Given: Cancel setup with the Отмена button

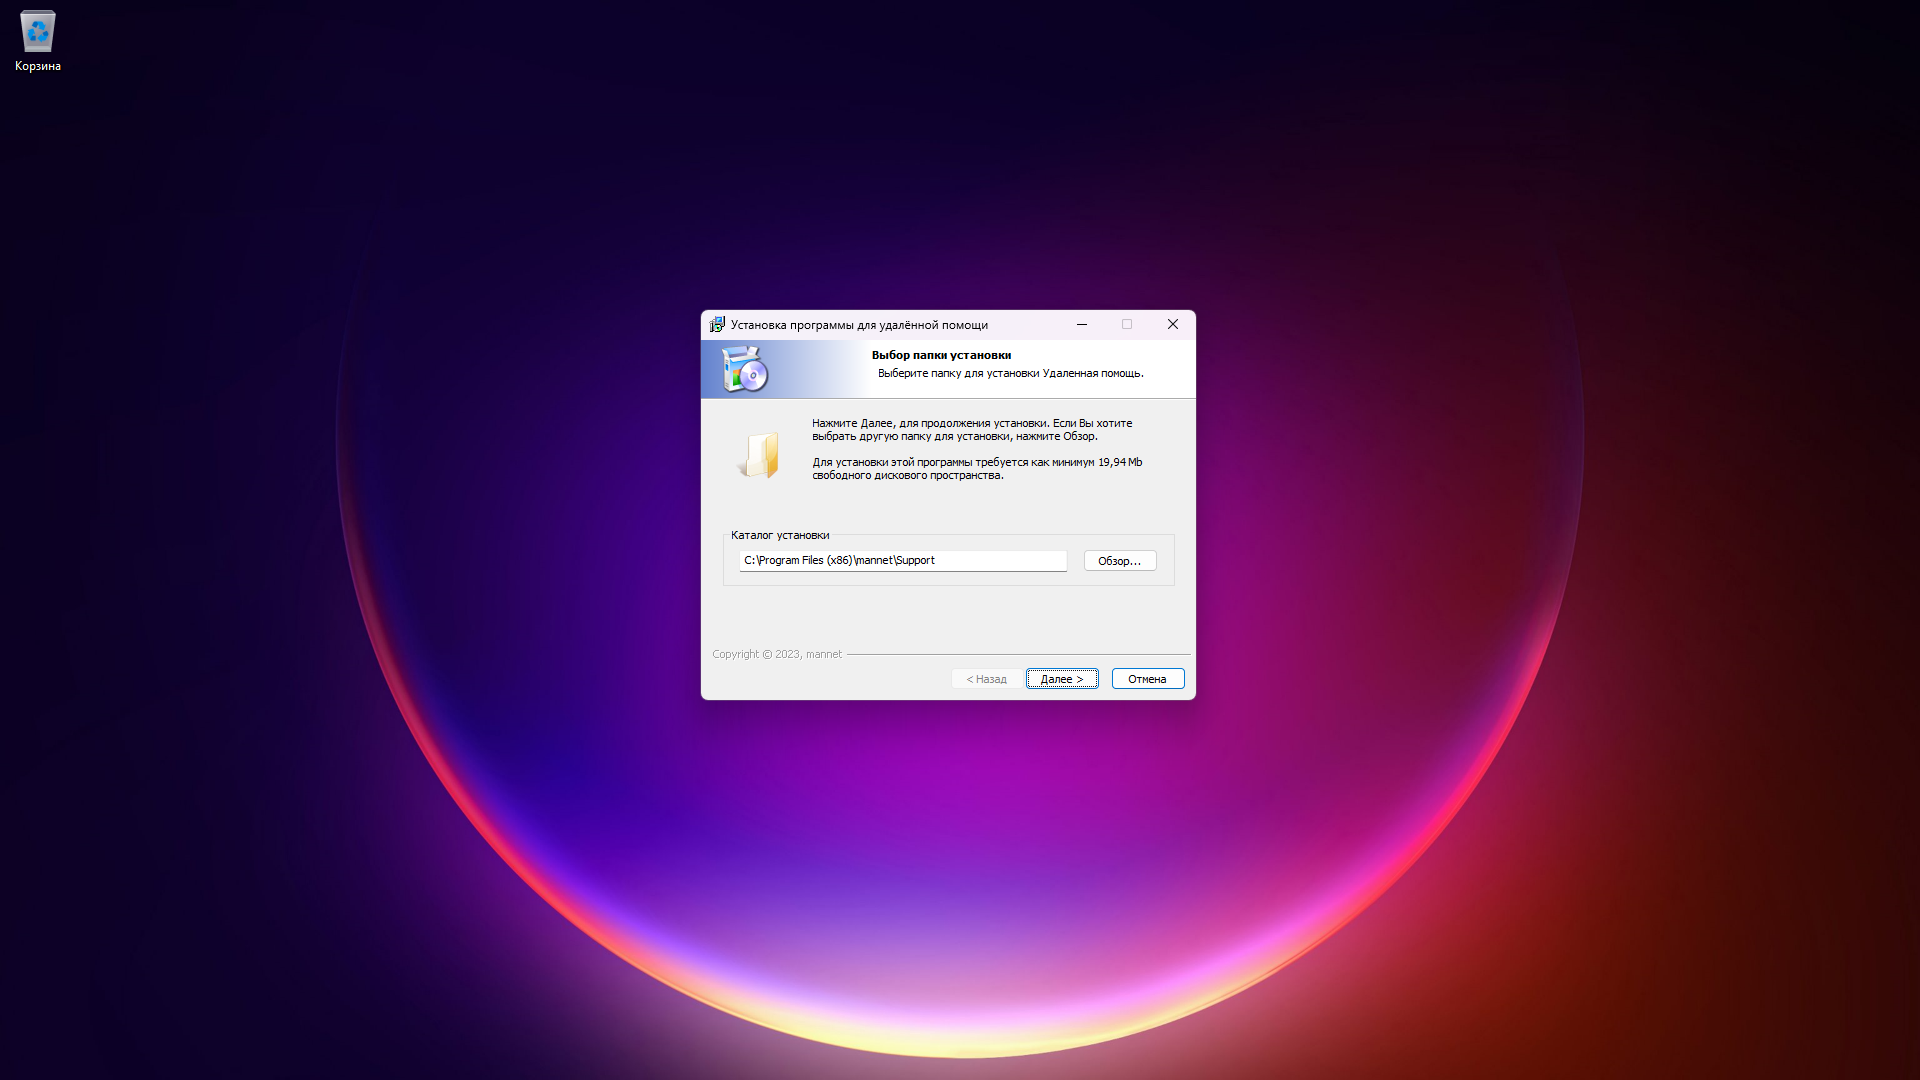Looking at the screenshot, I should [x=1147, y=679].
